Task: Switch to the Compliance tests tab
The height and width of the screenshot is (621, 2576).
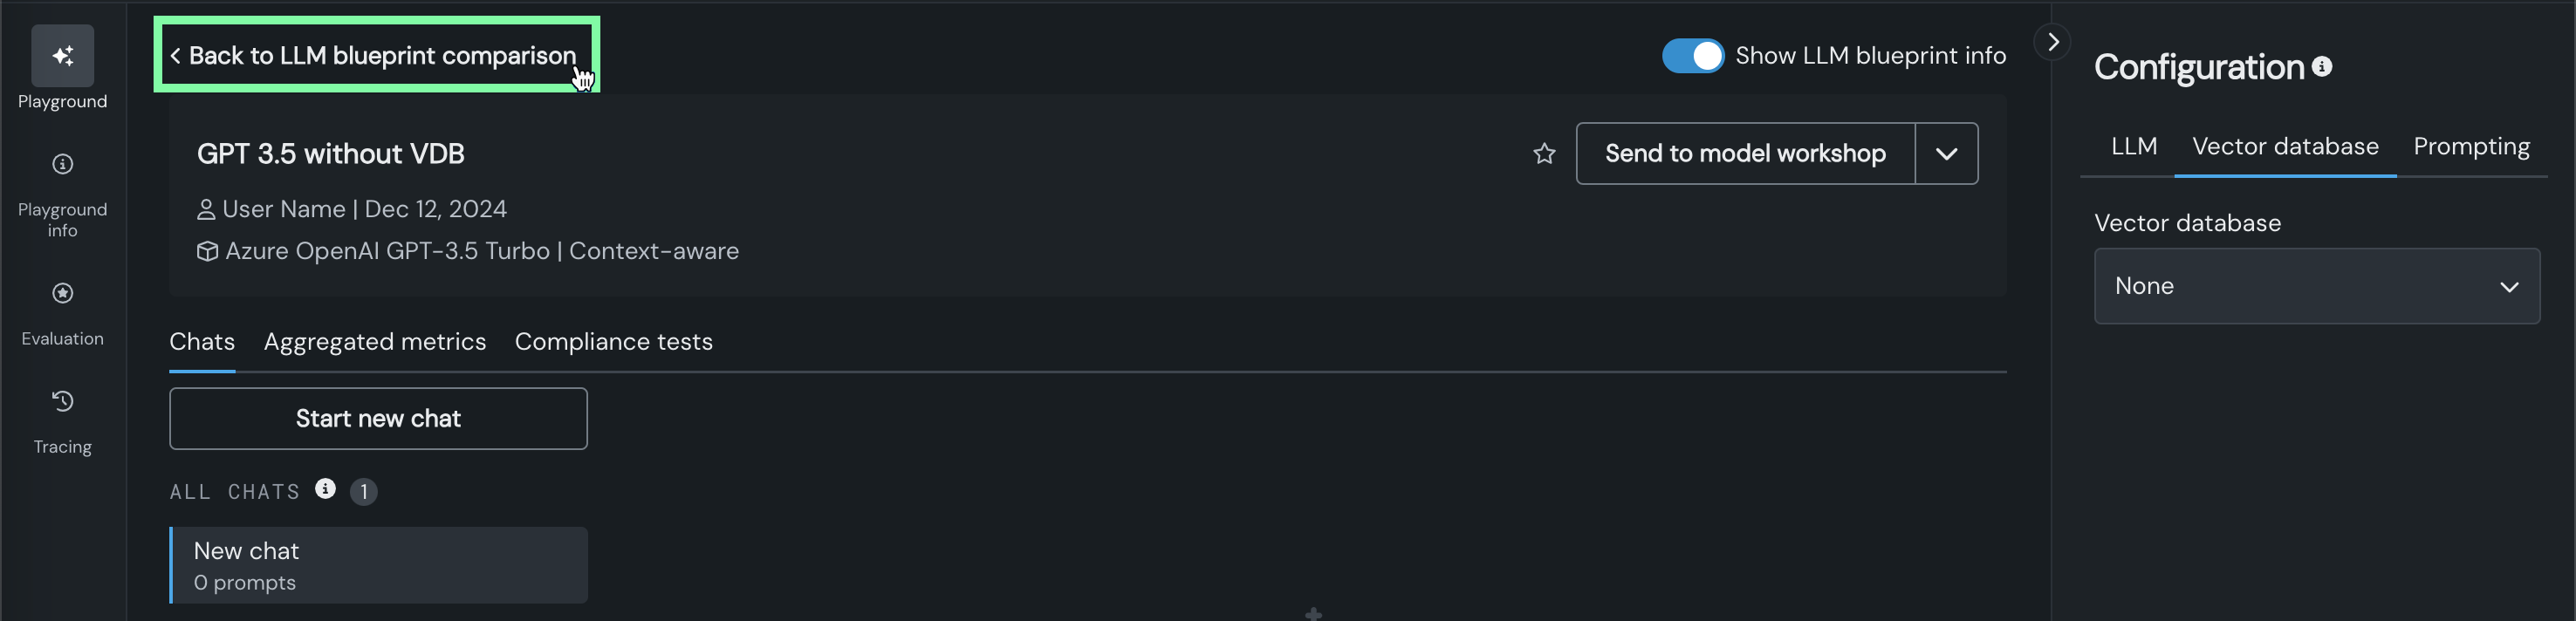Action: [x=613, y=342]
